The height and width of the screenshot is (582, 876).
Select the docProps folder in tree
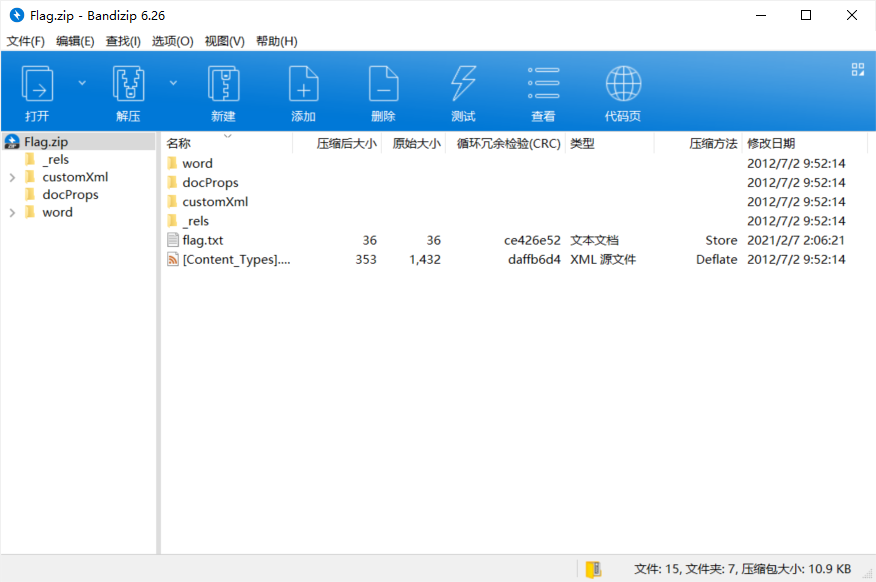click(70, 195)
